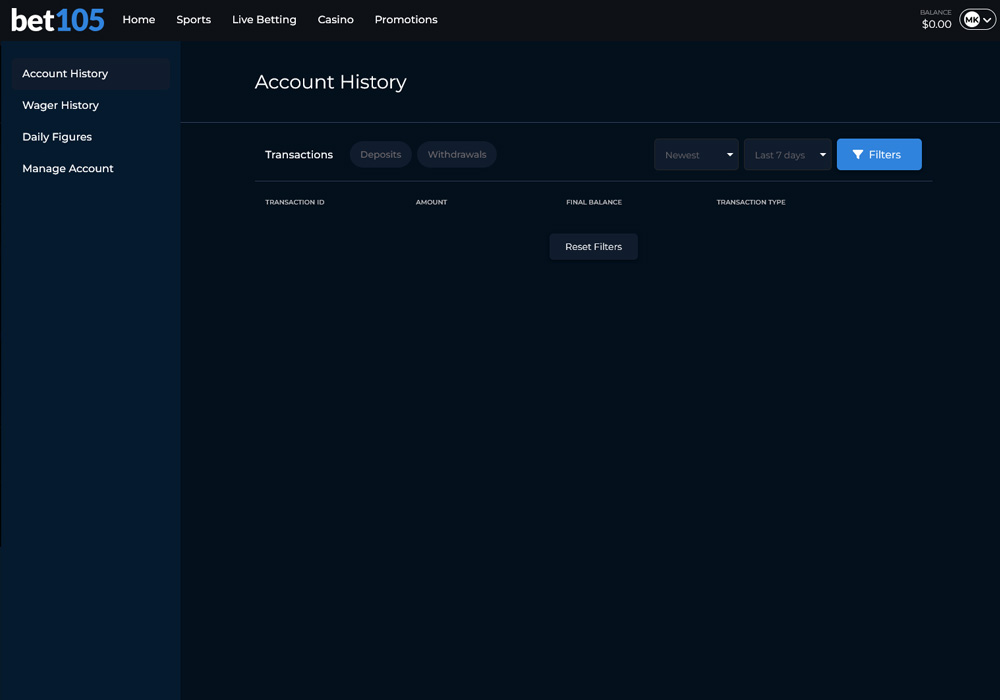
Task: Go to Manage Account
Action: [x=68, y=169]
